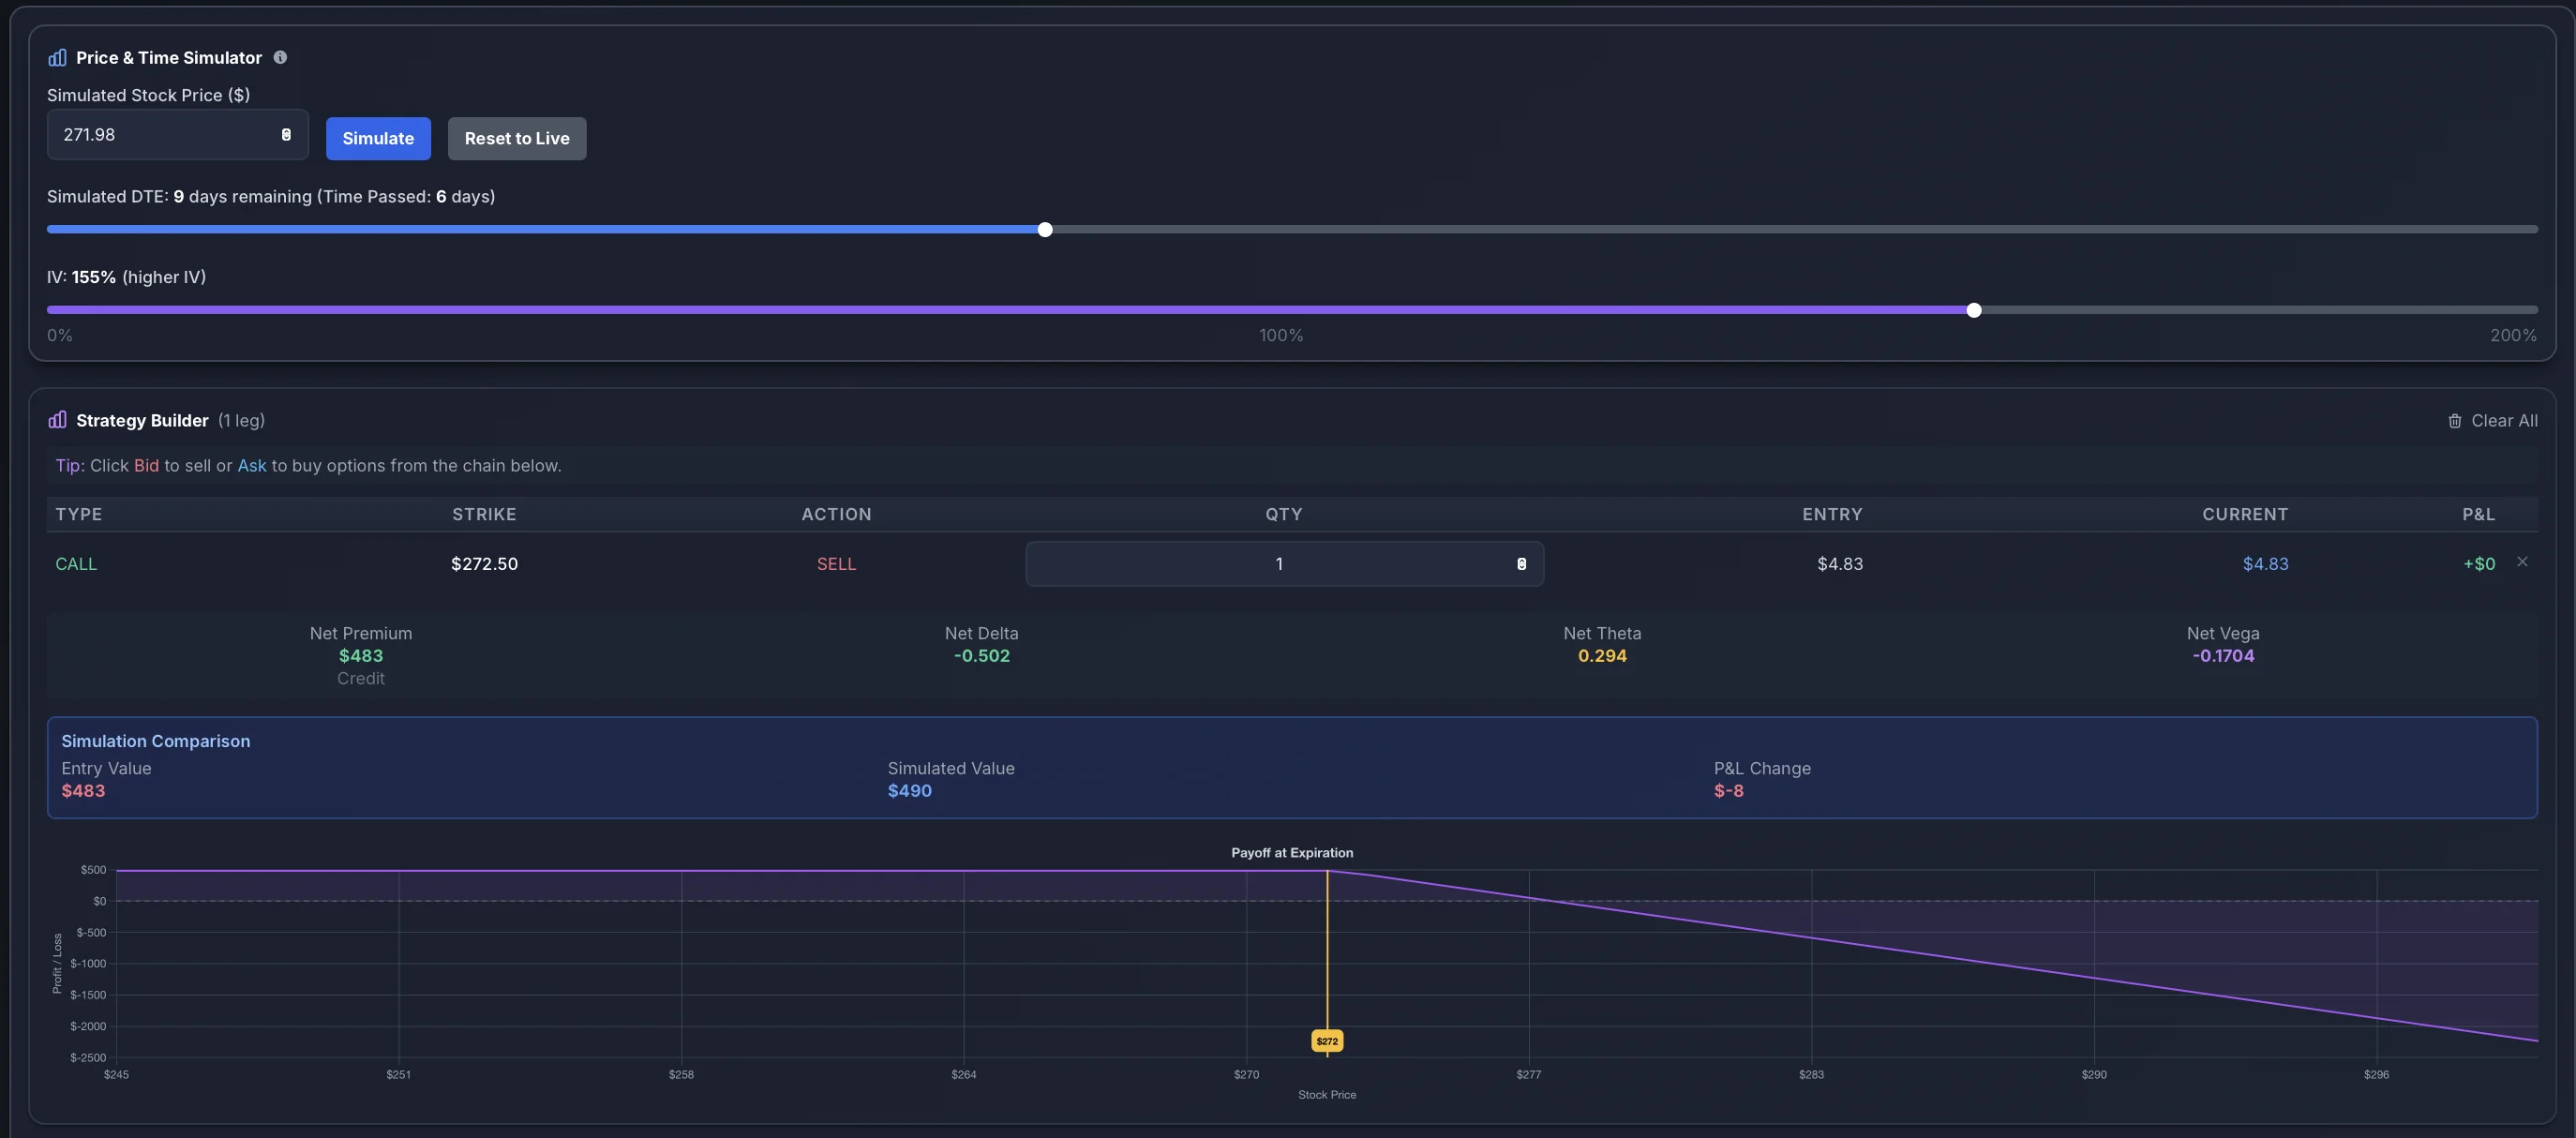The width and height of the screenshot is (2576, 1138).
Task: Click the SELL action label in the leg row
Action: (x=836, y=564)
